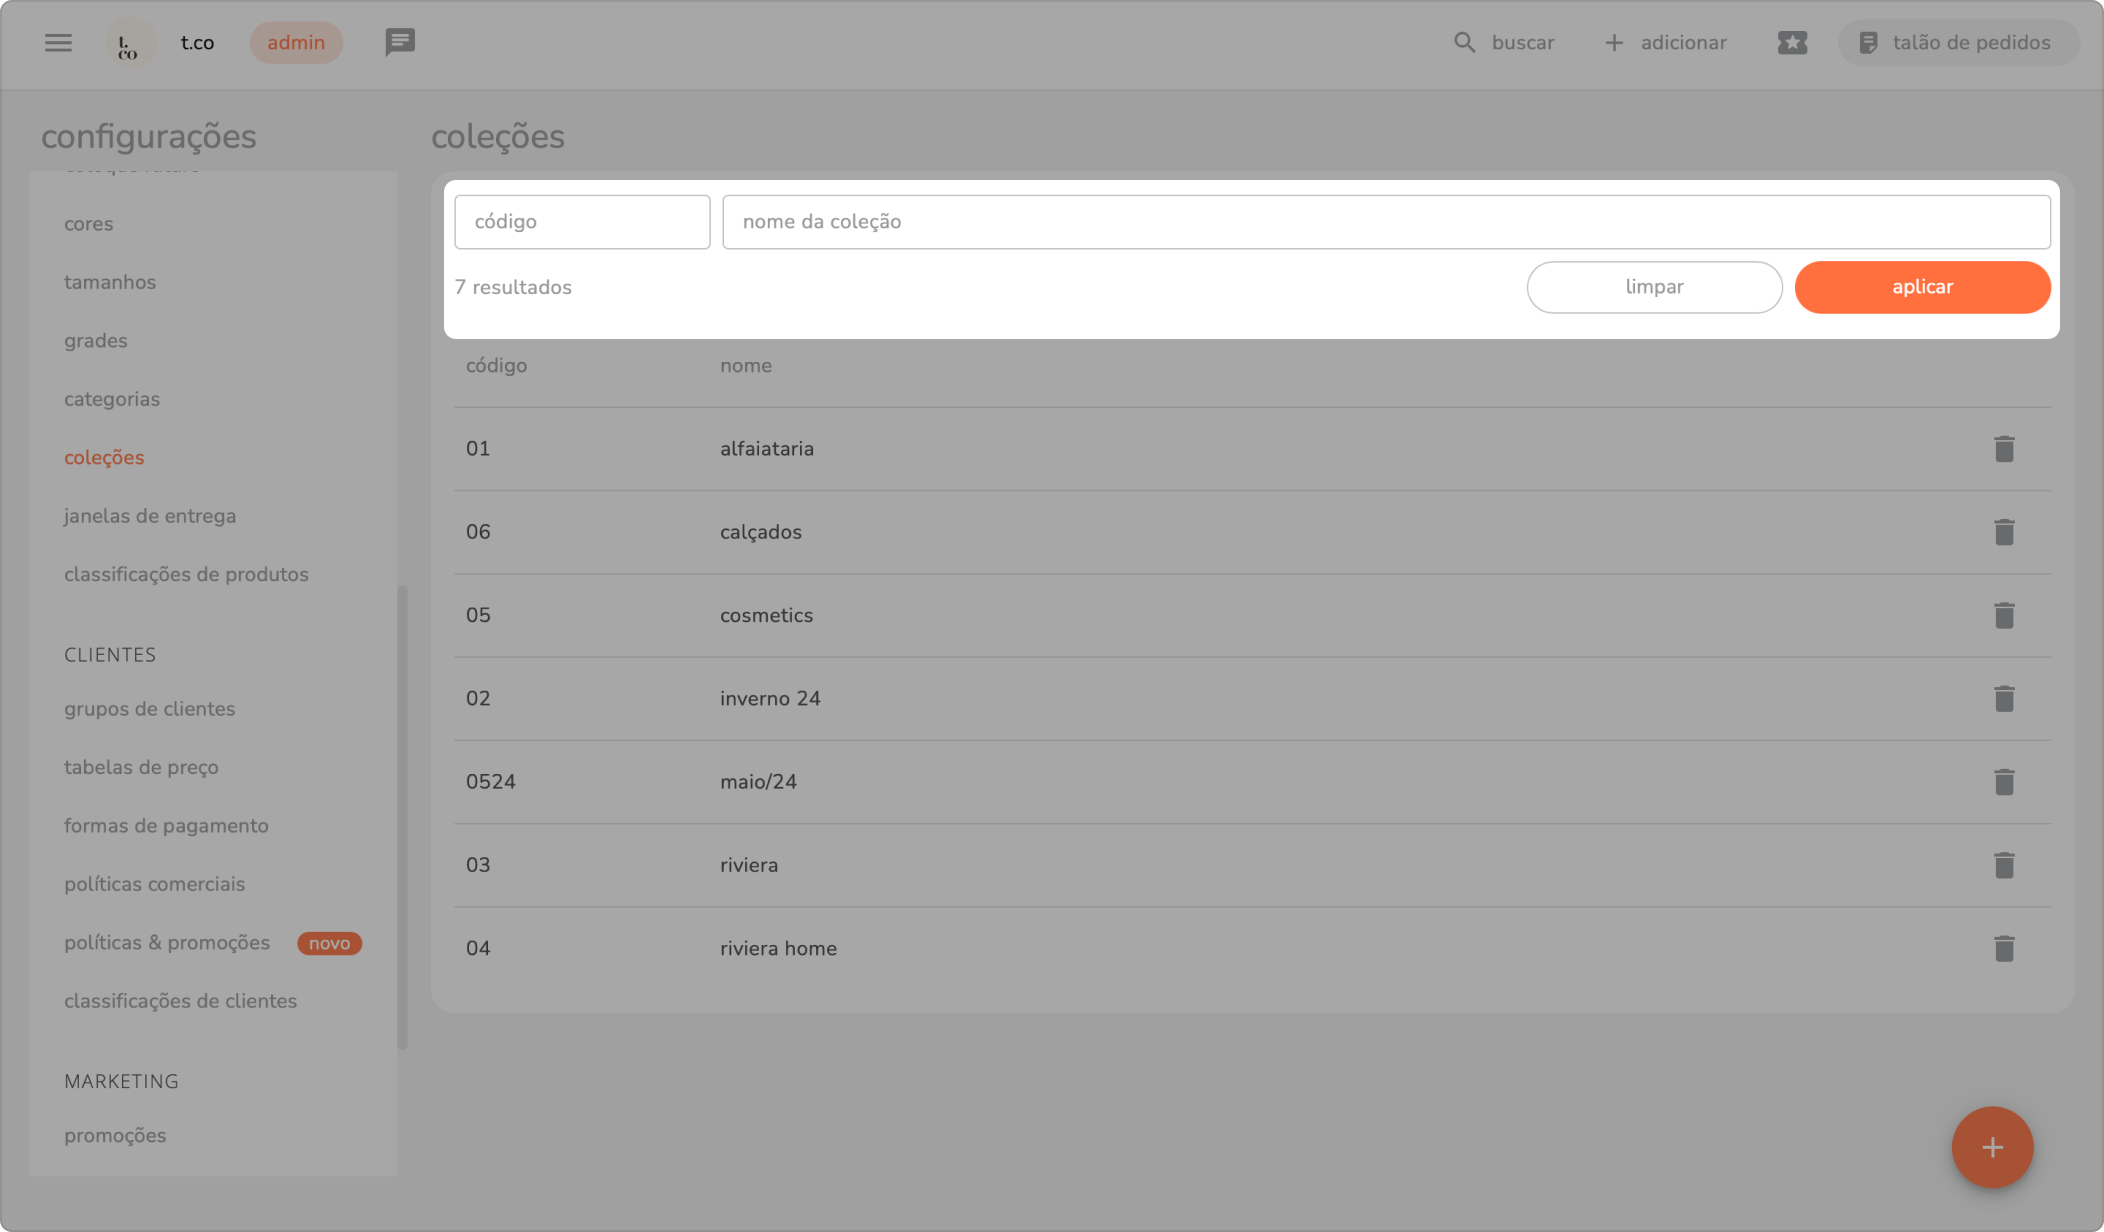Viewport: 2104px width, 1232px height.
Task: Delete the calçados collection
Action: click(x=2003, y=532)
